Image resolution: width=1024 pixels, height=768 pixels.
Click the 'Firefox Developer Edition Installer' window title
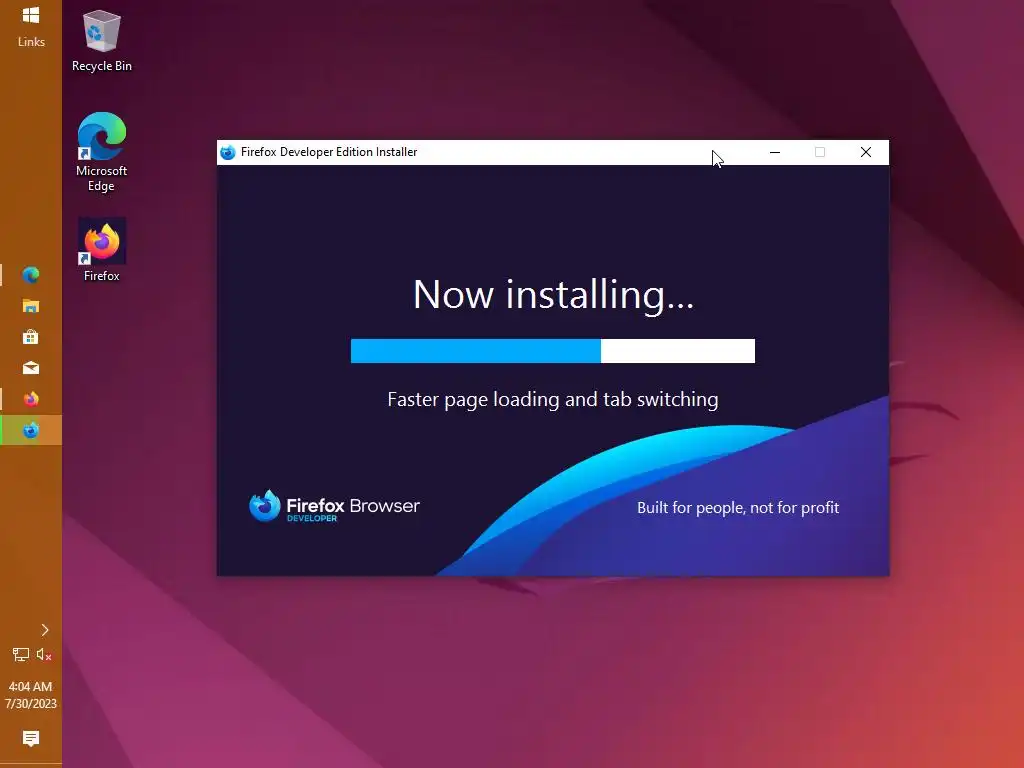(x=328, y=152)
